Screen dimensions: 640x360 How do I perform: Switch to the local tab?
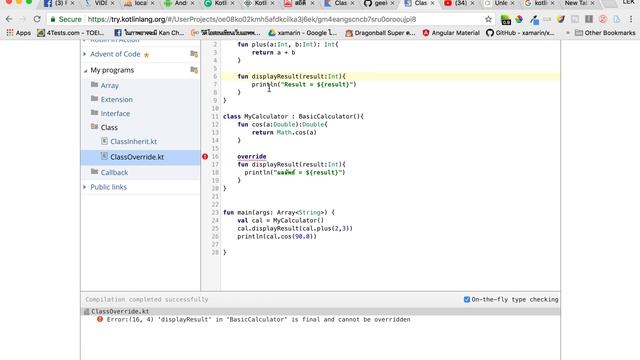[x=140, y=3]
